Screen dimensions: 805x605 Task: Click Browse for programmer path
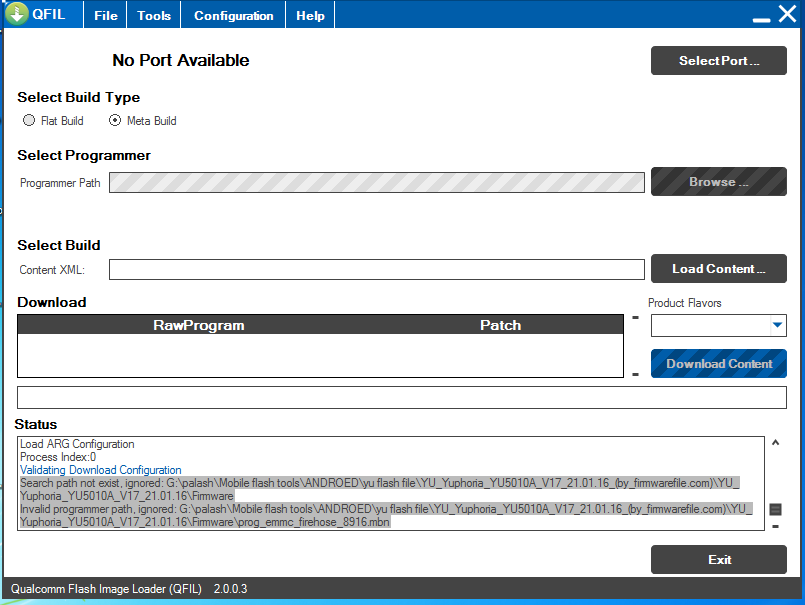coord(719,182)
